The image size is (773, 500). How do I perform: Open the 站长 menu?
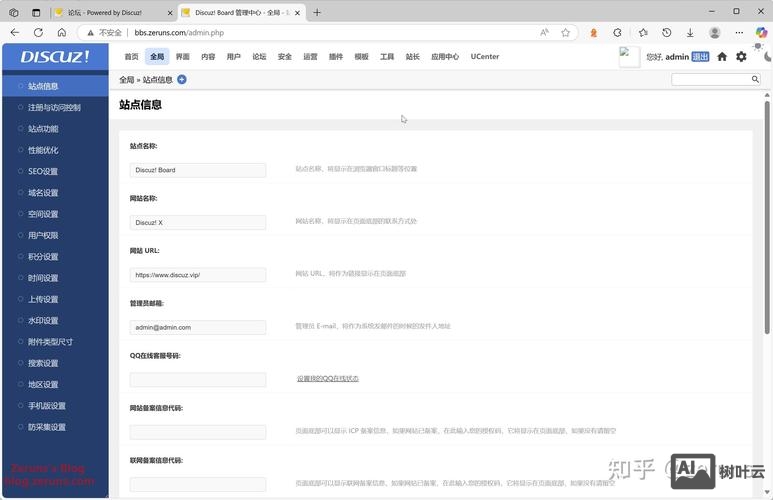413,57
